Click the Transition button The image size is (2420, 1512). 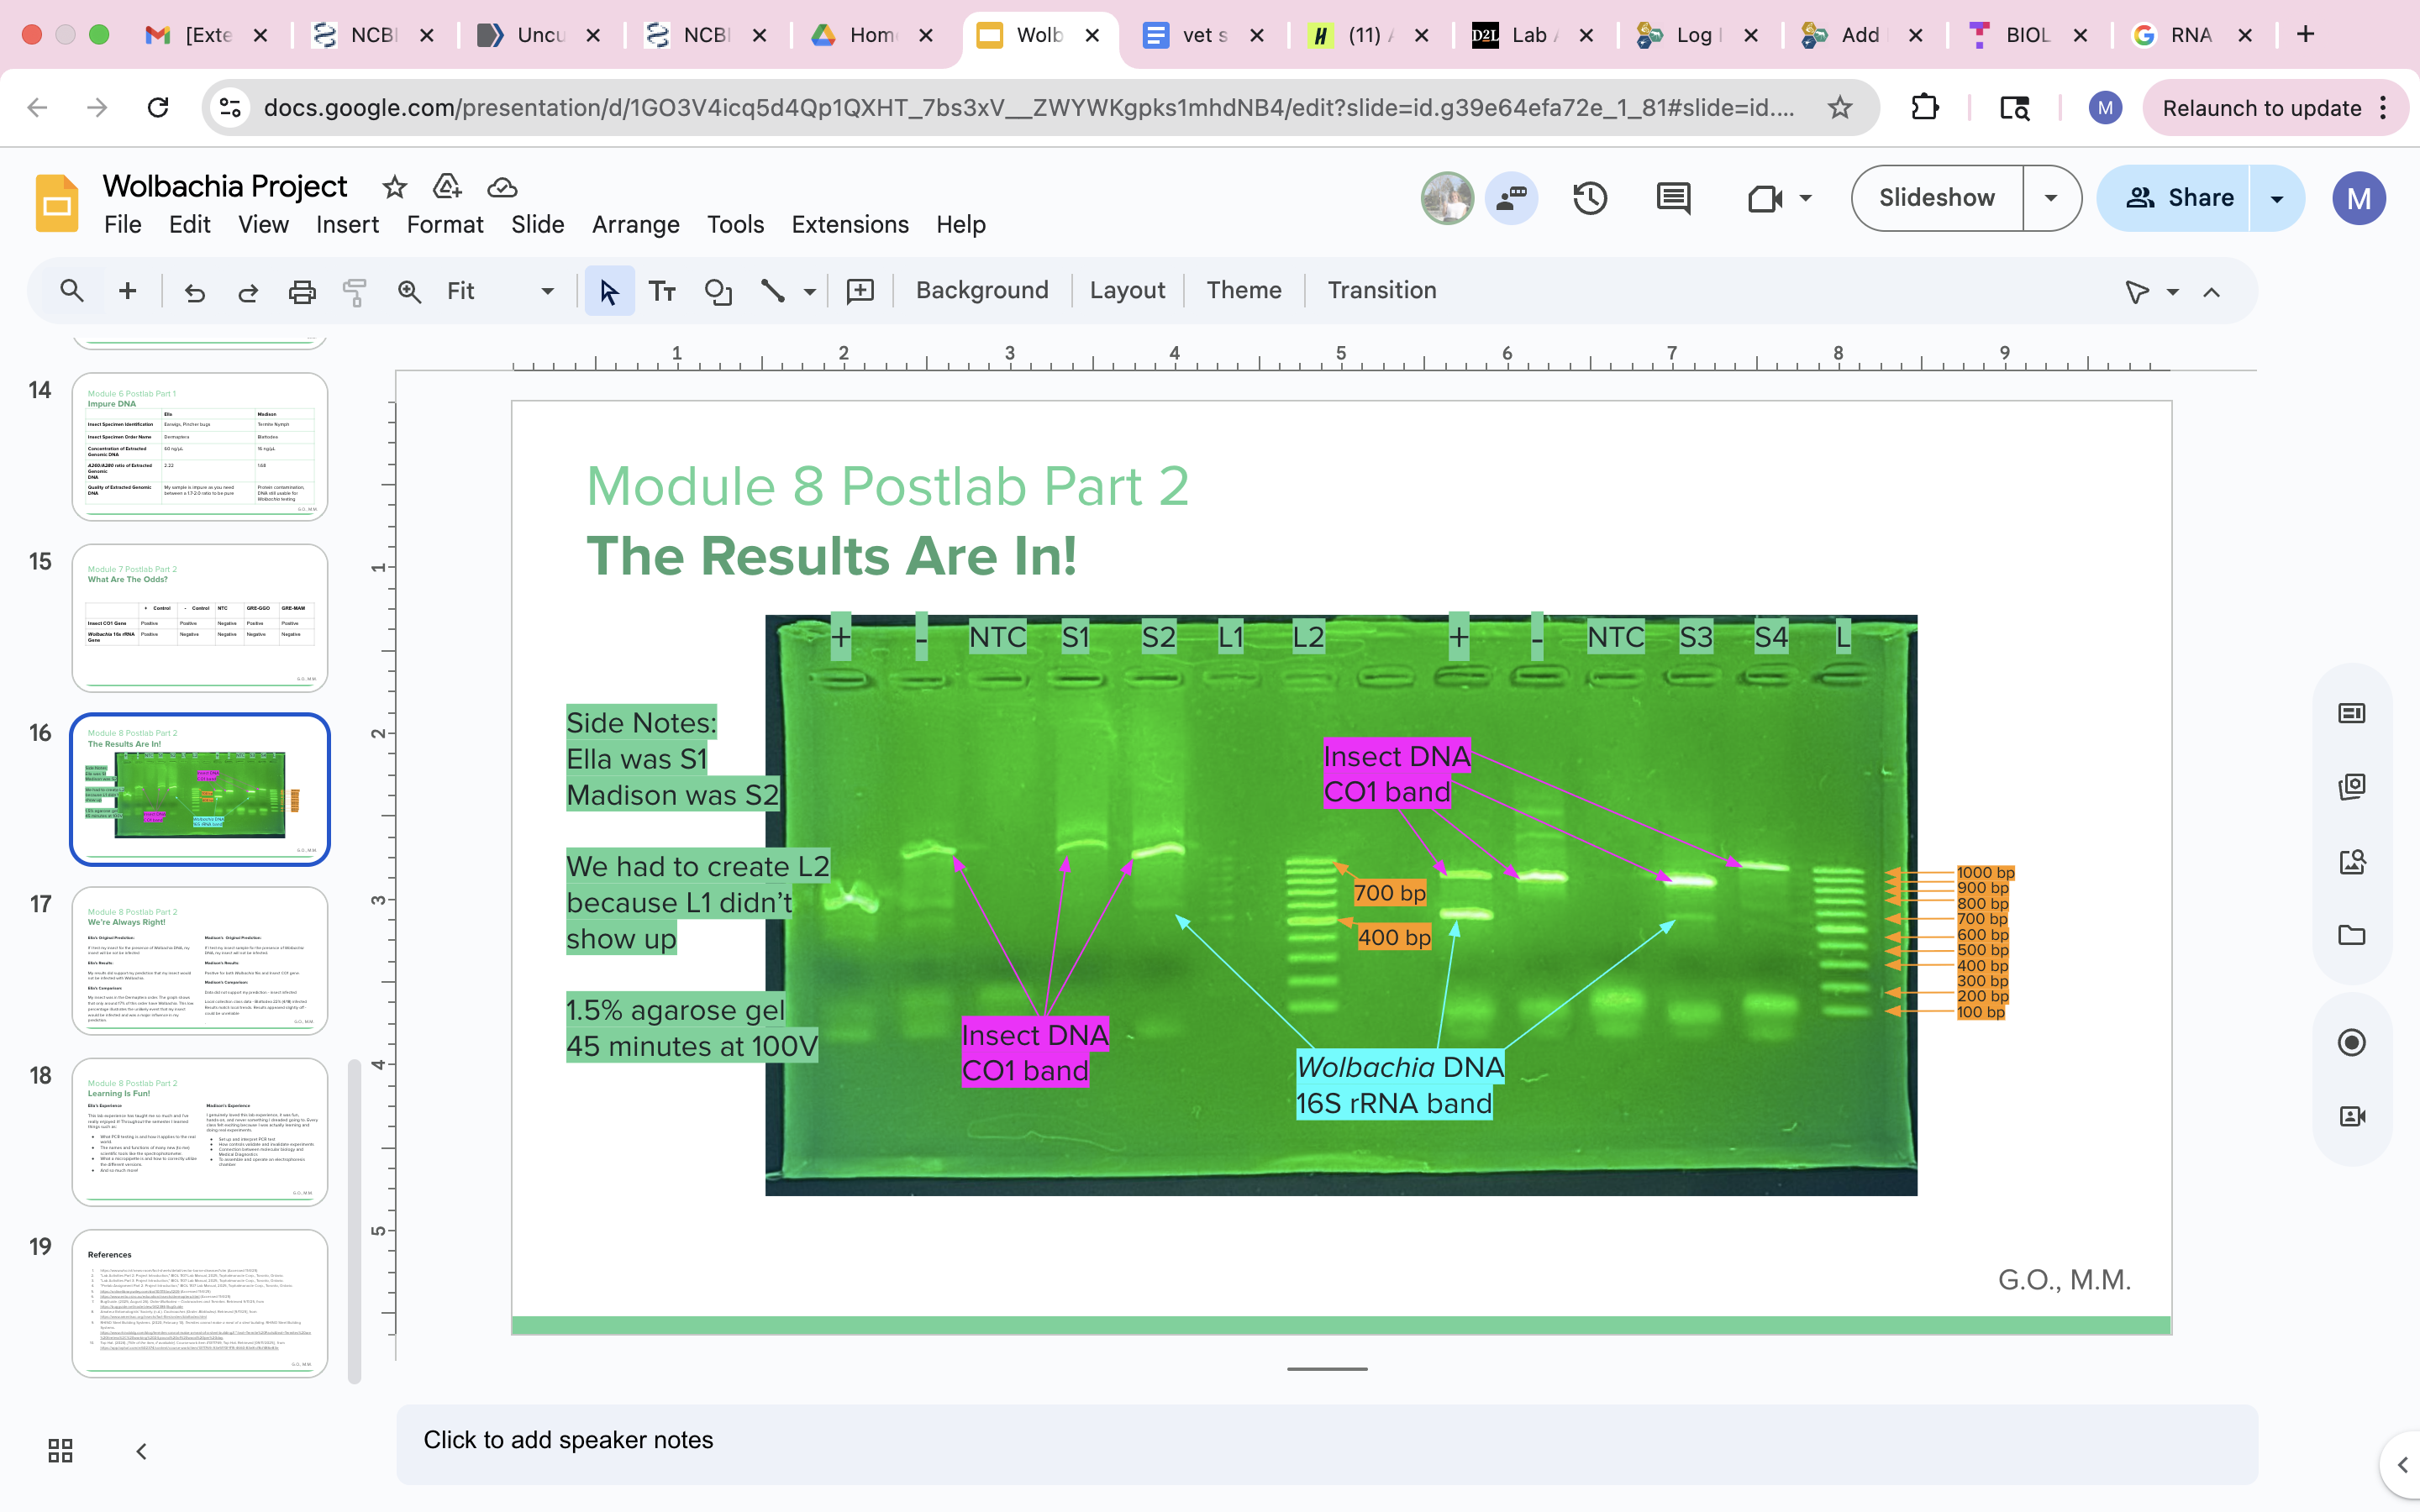tap(1381, 290)
